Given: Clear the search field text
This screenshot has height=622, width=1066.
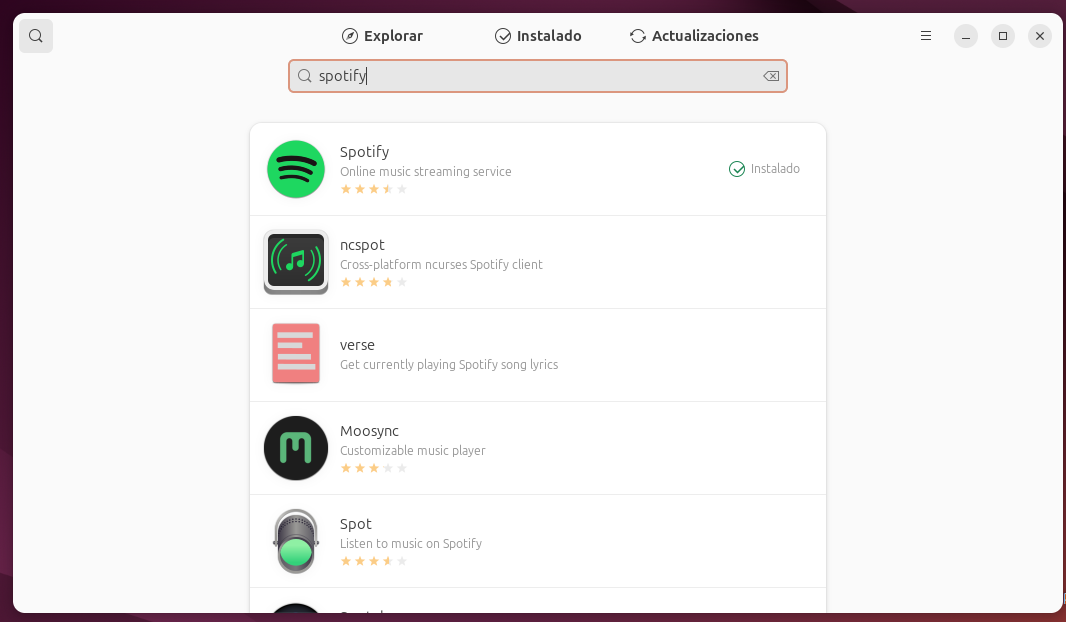Looking at the screenshot, I should (771, 76).
